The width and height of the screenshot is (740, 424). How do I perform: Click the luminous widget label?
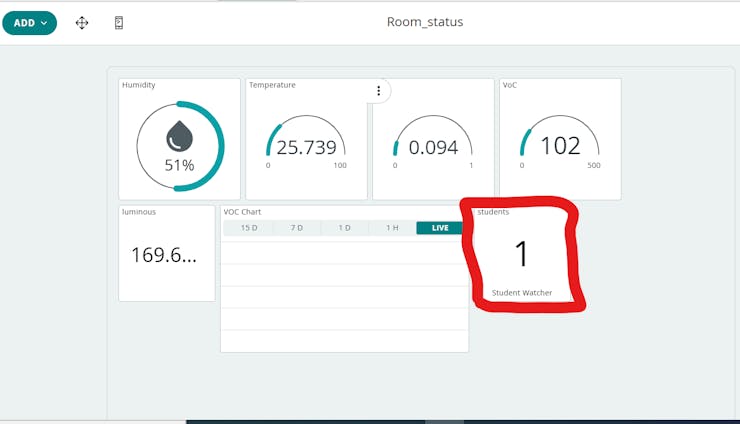tap(139, 212)
